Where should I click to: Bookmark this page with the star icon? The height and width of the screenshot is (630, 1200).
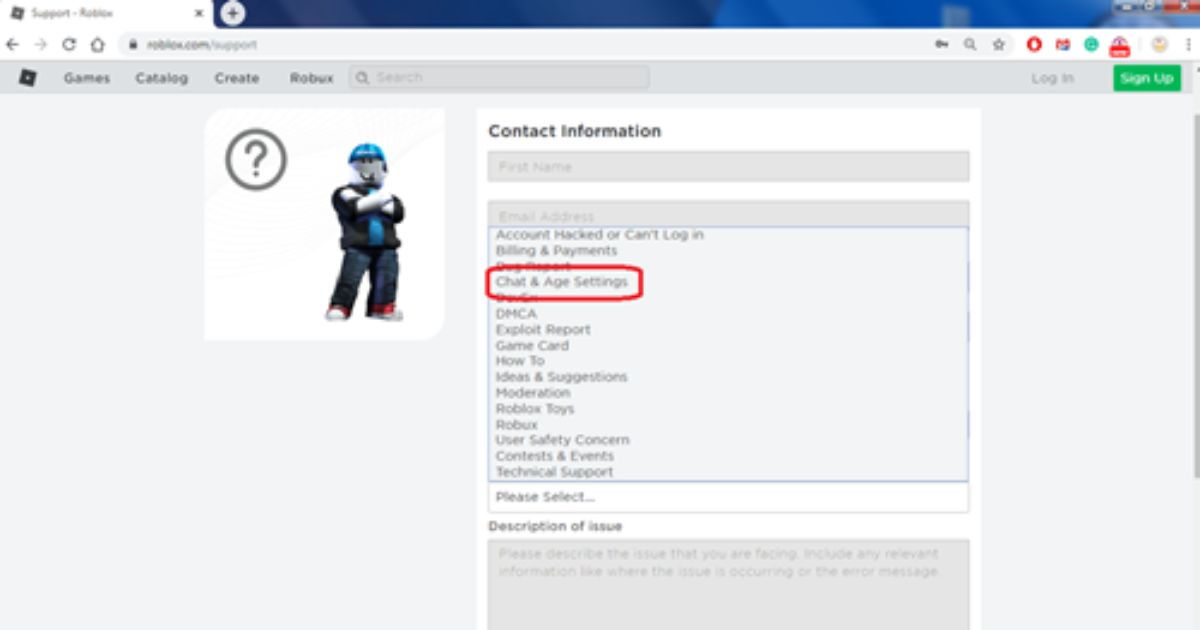(998, 45)
